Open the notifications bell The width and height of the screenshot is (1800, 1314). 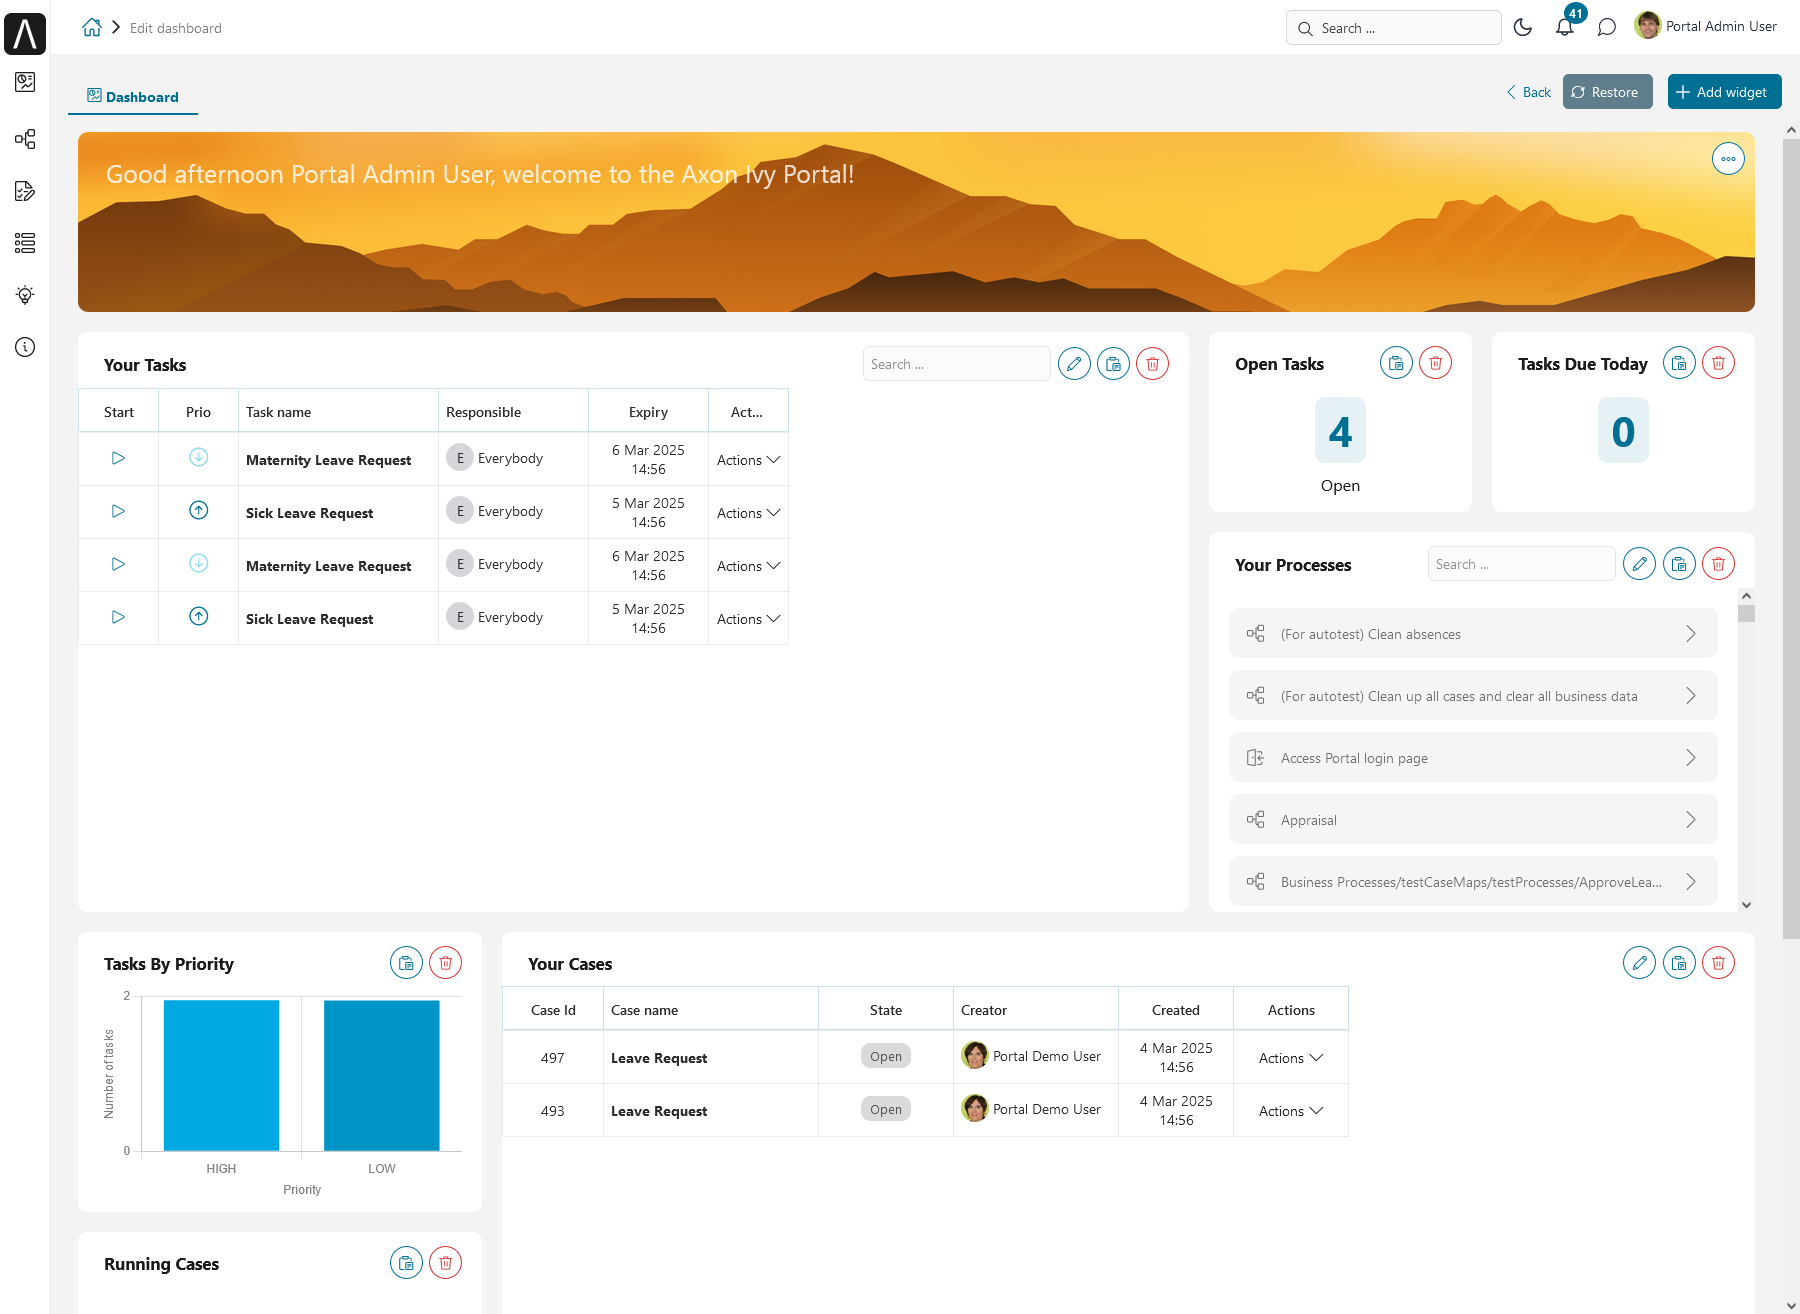(x=1565, y=27)
